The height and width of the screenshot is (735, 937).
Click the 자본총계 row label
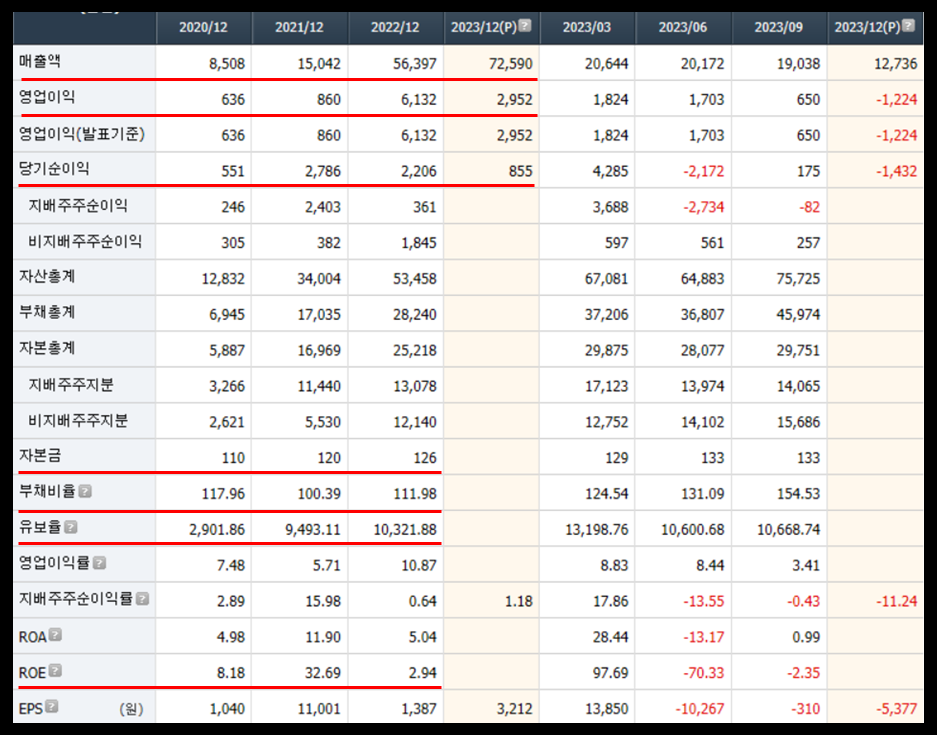click(47, 348)
